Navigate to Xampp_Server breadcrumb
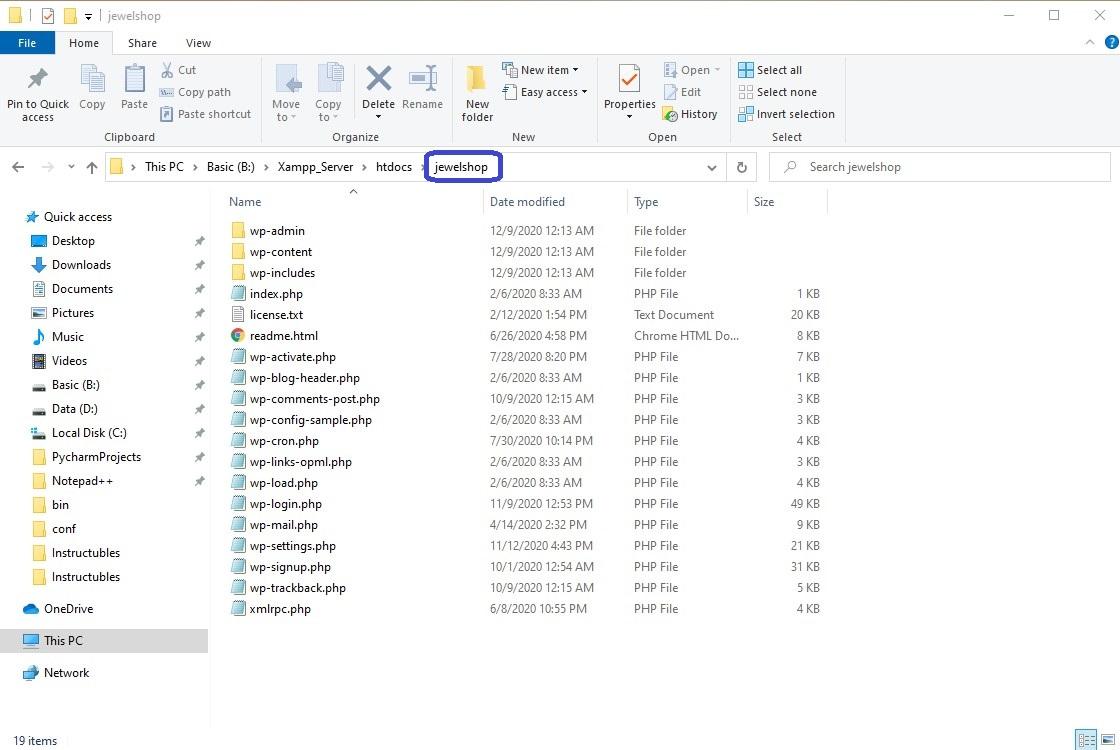 coord(315,167)
